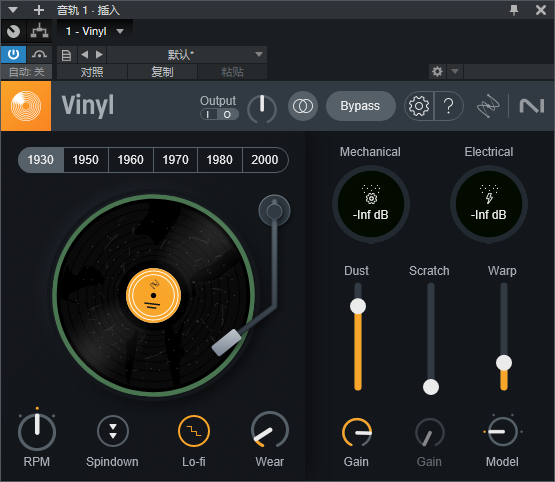Click the Scratch slider handle
This screenshot has height=482, width=555.
coord(431,387)
